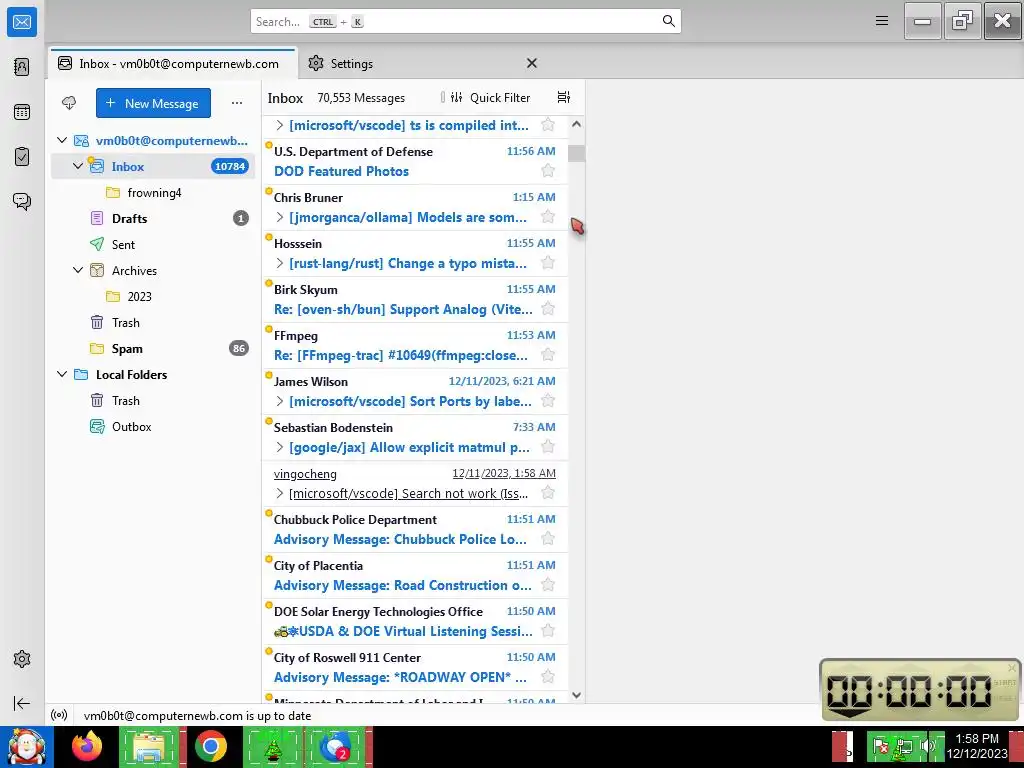Open Settings gear in the spaces sidebar
Image resolution: width=1024 pixels, height=768 pixels.
pos(22,659)
